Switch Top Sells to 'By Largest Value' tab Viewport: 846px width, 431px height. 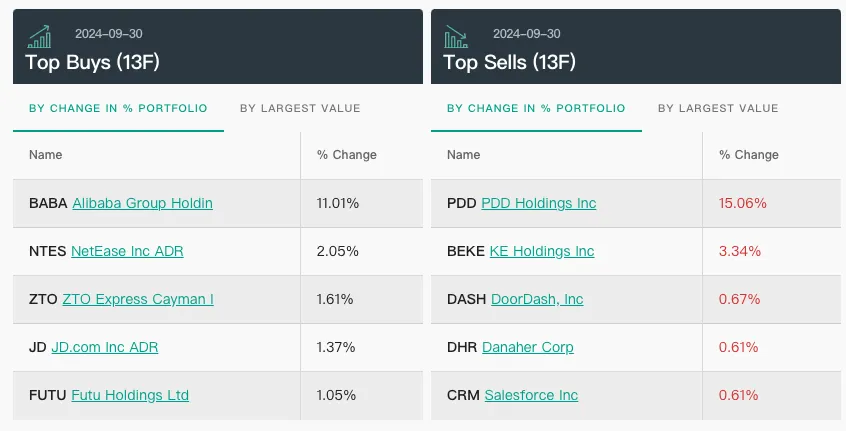coord(718,108)
